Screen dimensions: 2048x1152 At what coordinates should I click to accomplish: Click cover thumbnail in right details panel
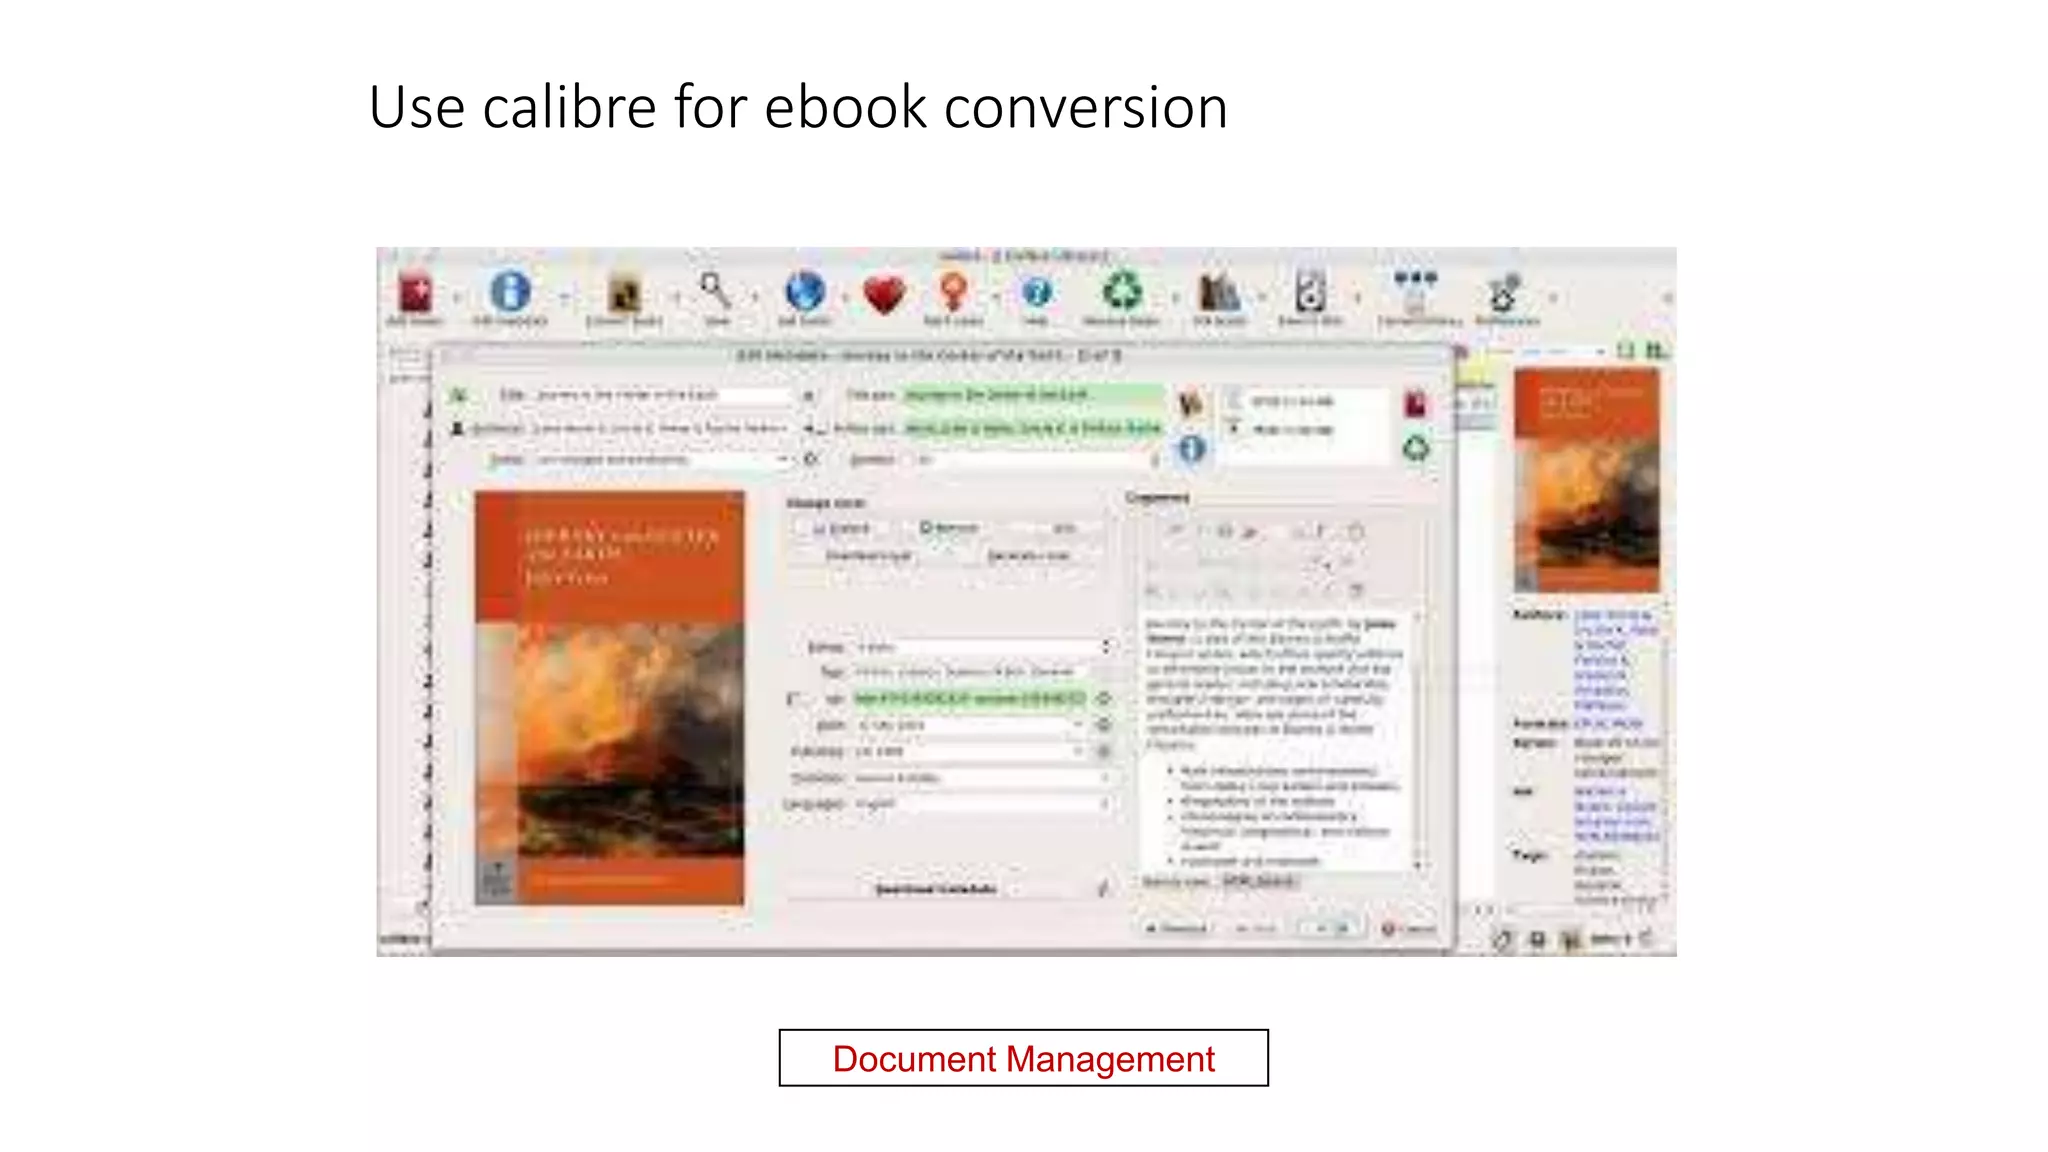click(x=1587, y=480)
